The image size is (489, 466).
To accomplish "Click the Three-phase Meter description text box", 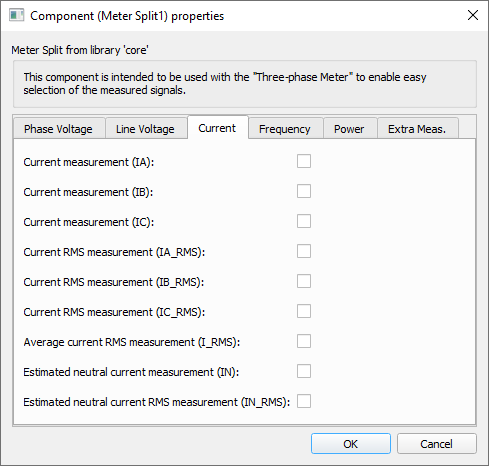I will [x=245, y=84].
